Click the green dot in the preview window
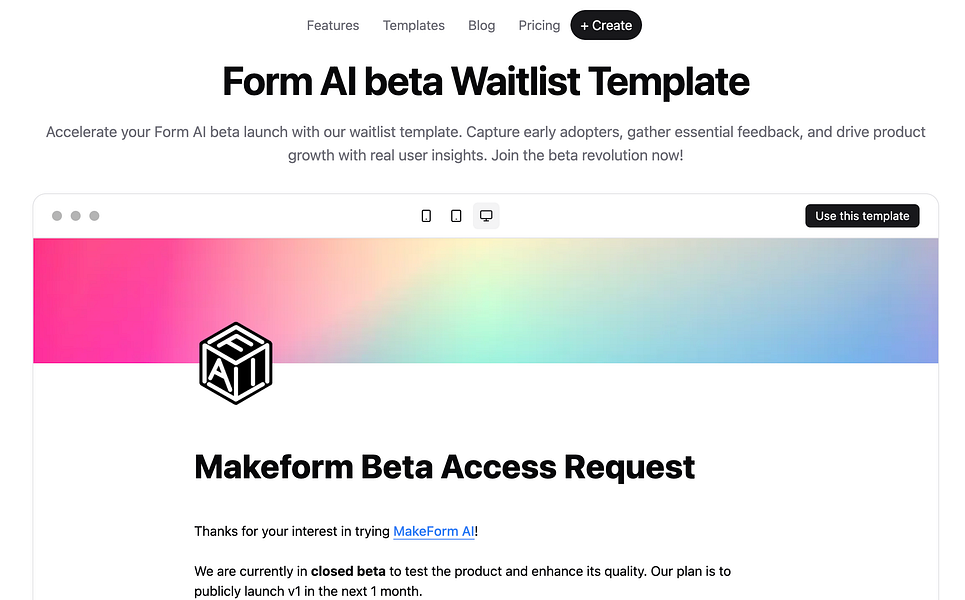Viewport: 965px width, 600px height. click(x=94, y=215)
